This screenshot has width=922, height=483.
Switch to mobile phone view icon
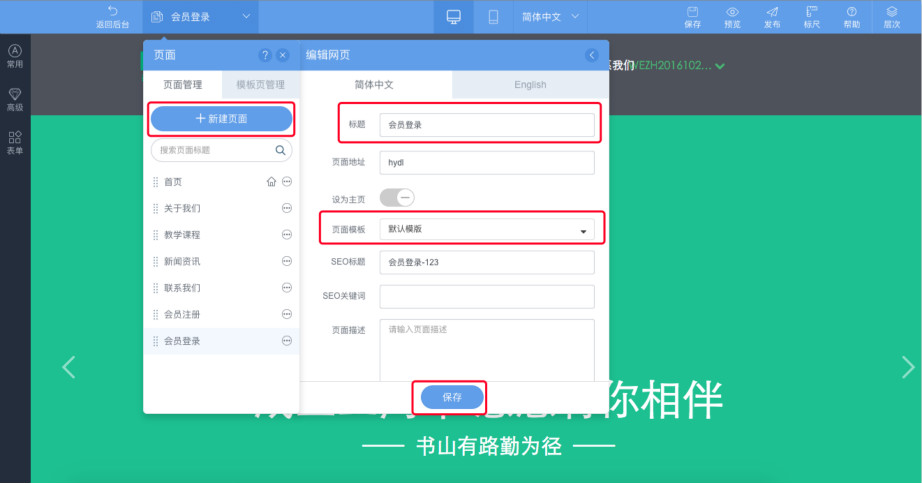point(493,17)
